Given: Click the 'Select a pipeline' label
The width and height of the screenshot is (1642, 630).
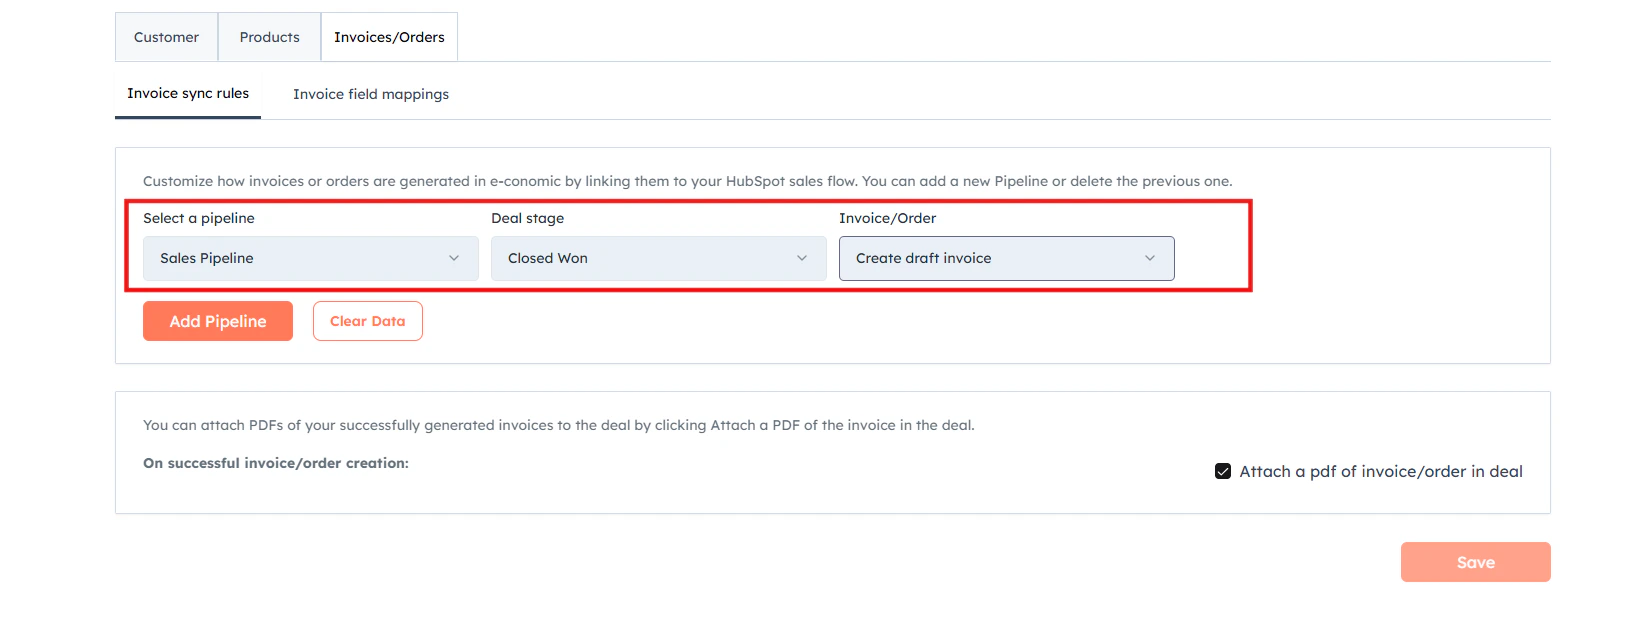Looking at the screenshot, I should [x=199, y=218].
